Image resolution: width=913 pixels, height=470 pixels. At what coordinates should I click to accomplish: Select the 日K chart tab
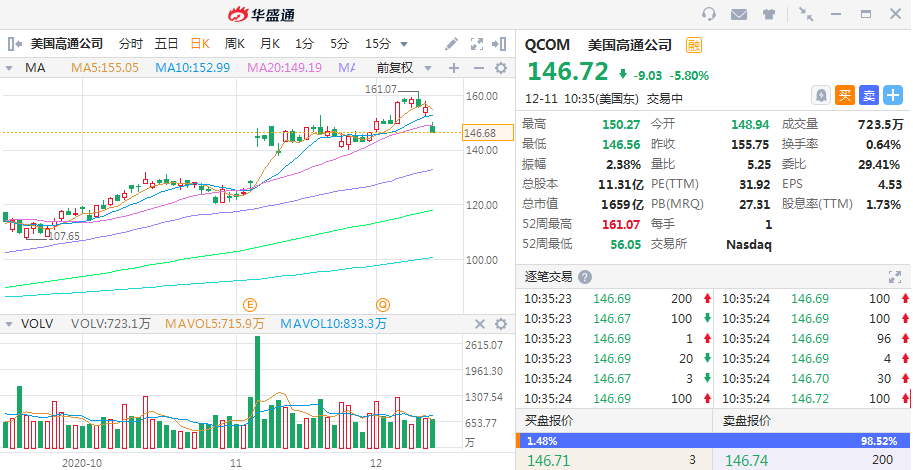point(200,44)
